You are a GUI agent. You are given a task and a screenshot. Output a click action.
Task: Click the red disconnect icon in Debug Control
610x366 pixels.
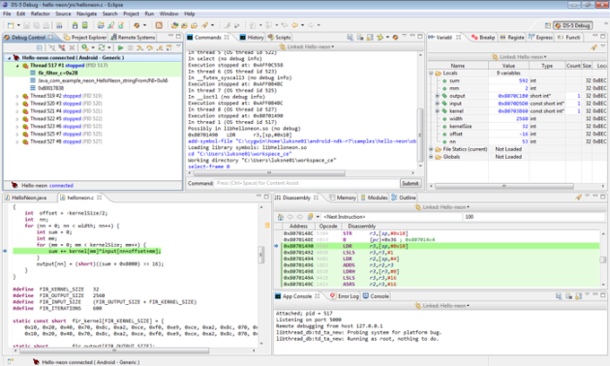pyautogui.click(x=62, y=48)
